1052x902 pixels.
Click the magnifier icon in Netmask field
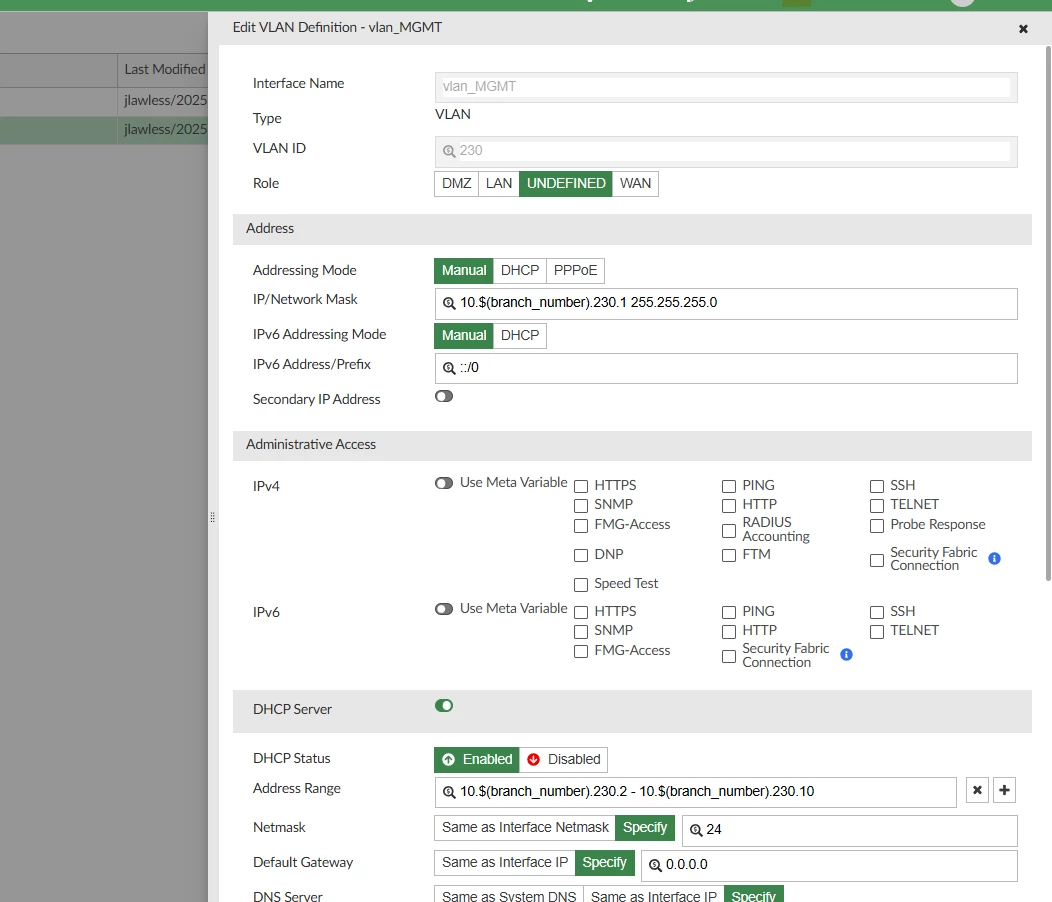[x=696, y=830]
